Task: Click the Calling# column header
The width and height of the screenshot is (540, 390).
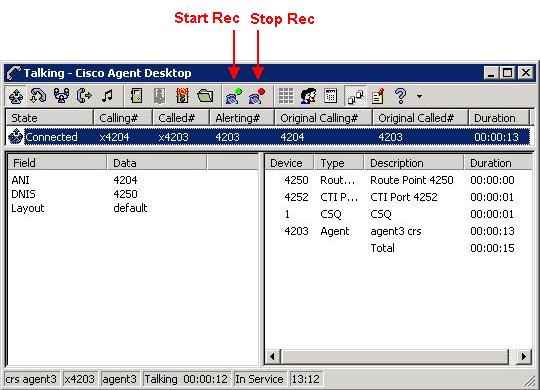Action: tap(123, 118)
